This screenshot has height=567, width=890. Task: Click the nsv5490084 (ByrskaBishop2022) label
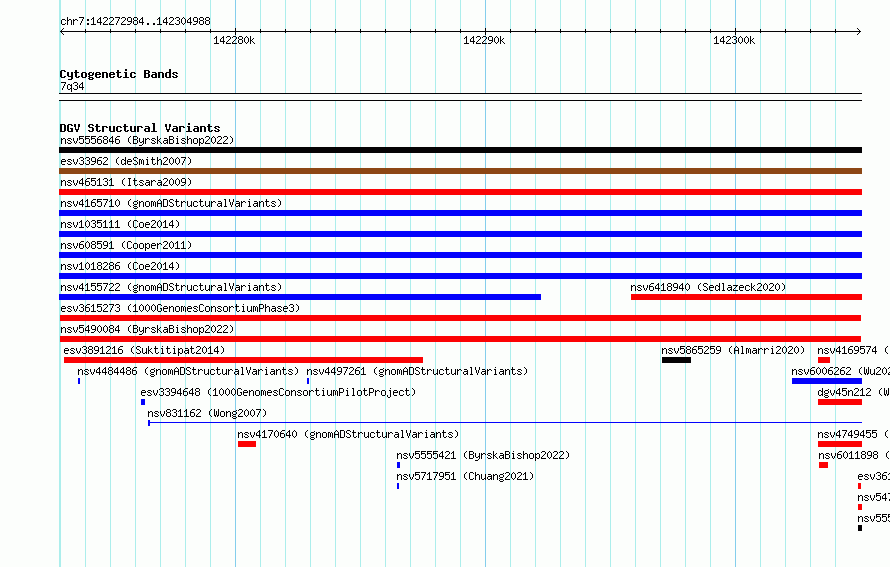(x=147, y=329)
